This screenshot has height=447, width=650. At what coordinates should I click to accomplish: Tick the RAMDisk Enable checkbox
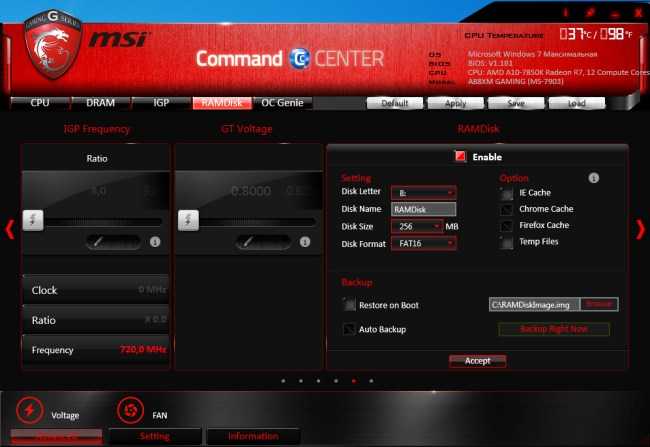point(461,156)
